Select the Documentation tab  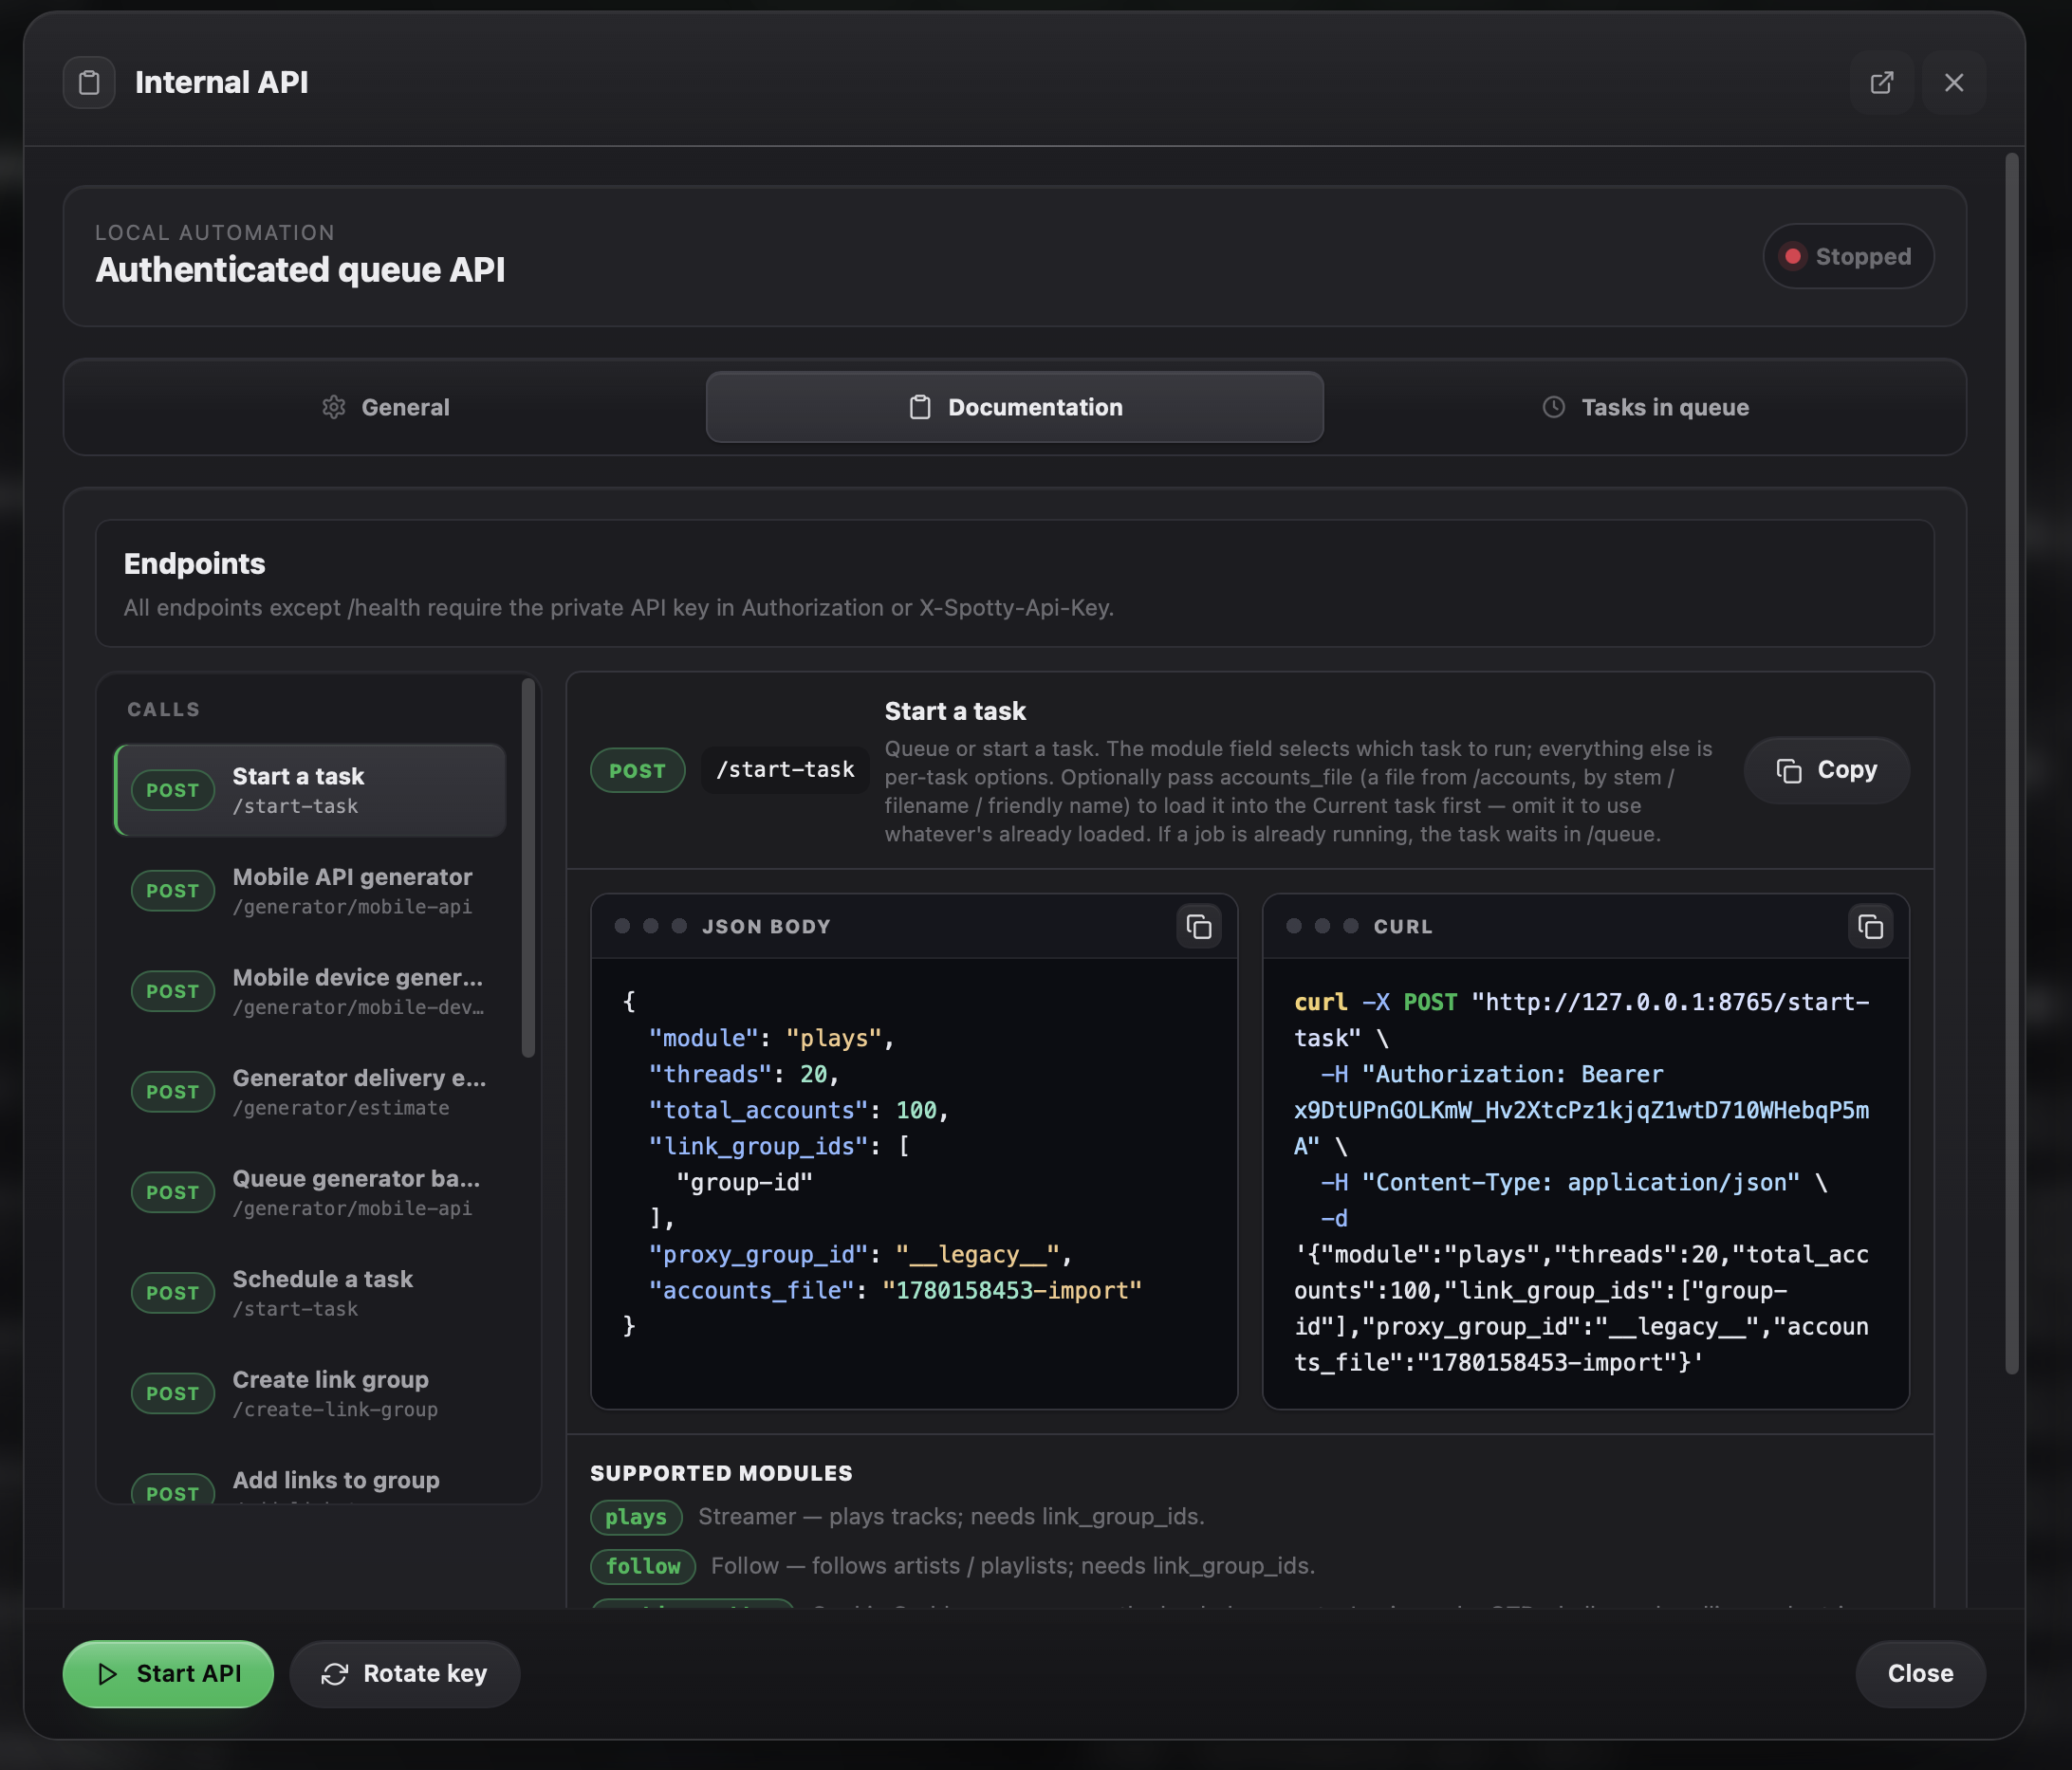[1014, 407]
